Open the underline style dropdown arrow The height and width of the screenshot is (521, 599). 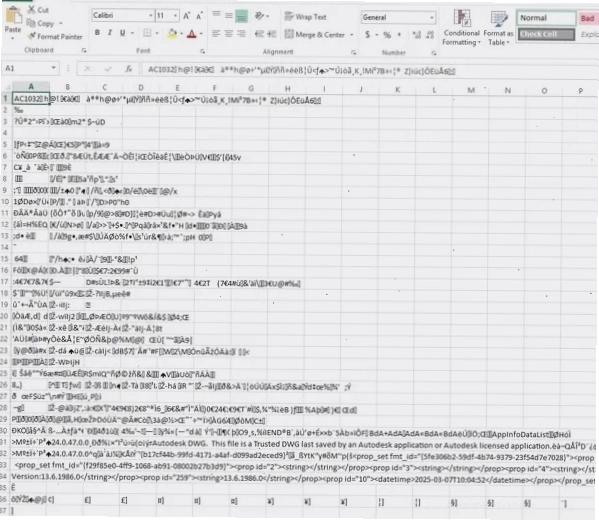click(x=133, y=33)
